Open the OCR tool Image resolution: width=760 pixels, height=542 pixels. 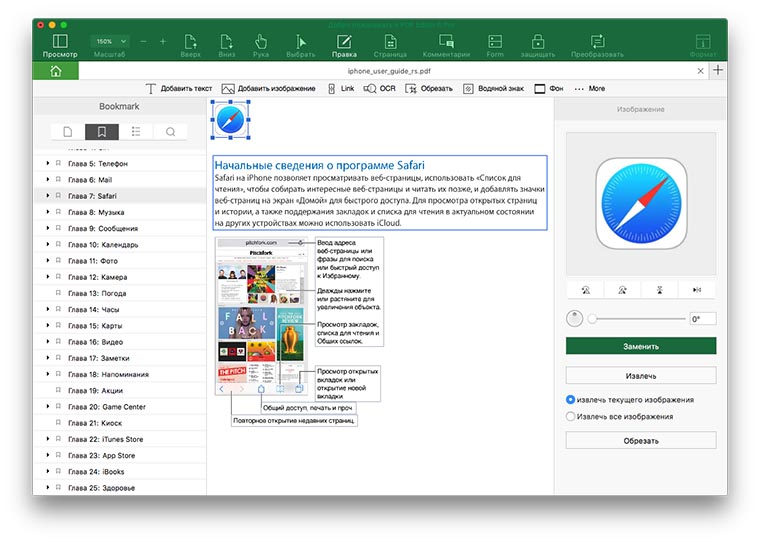(x=378, y=89)
